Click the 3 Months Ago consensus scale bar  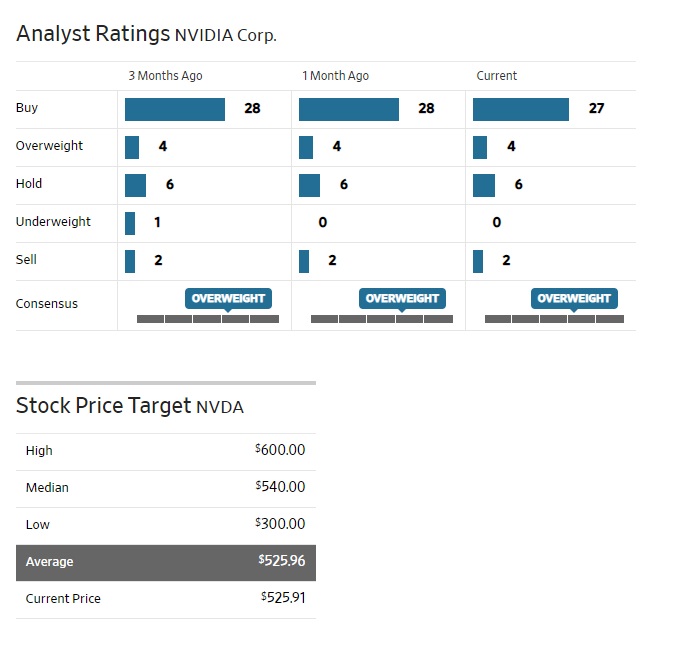pyautogui.click(x=208, y=319)
